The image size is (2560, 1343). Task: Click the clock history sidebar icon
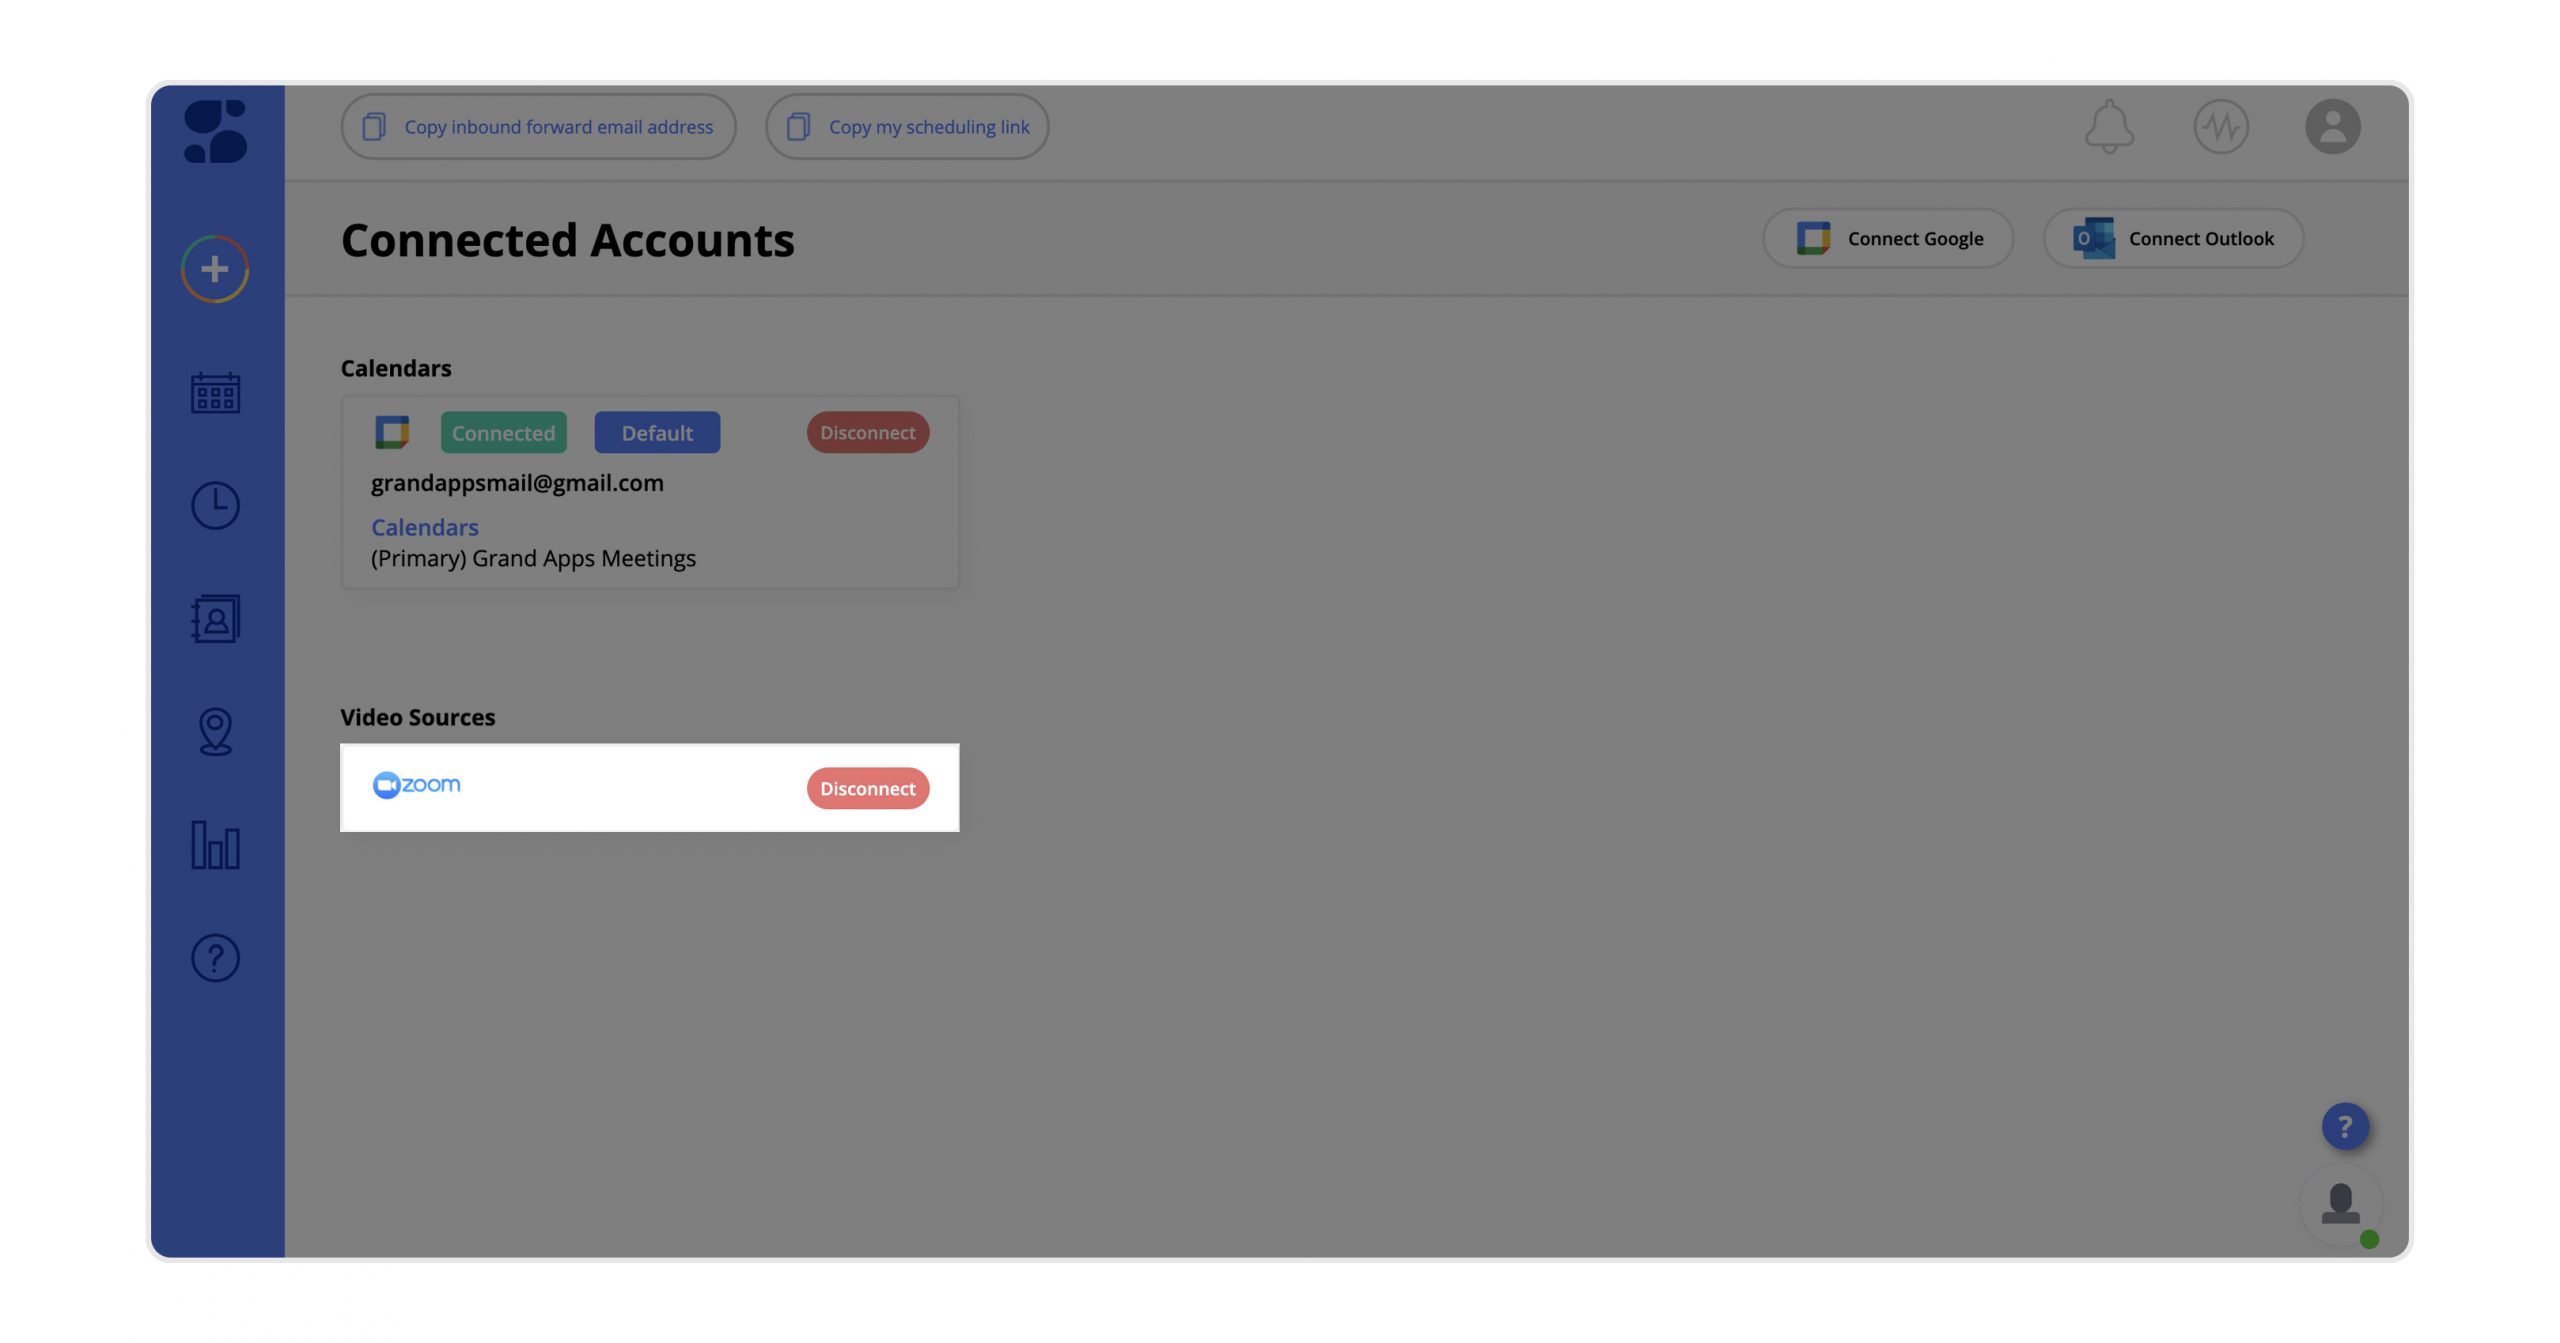[215, 505]
